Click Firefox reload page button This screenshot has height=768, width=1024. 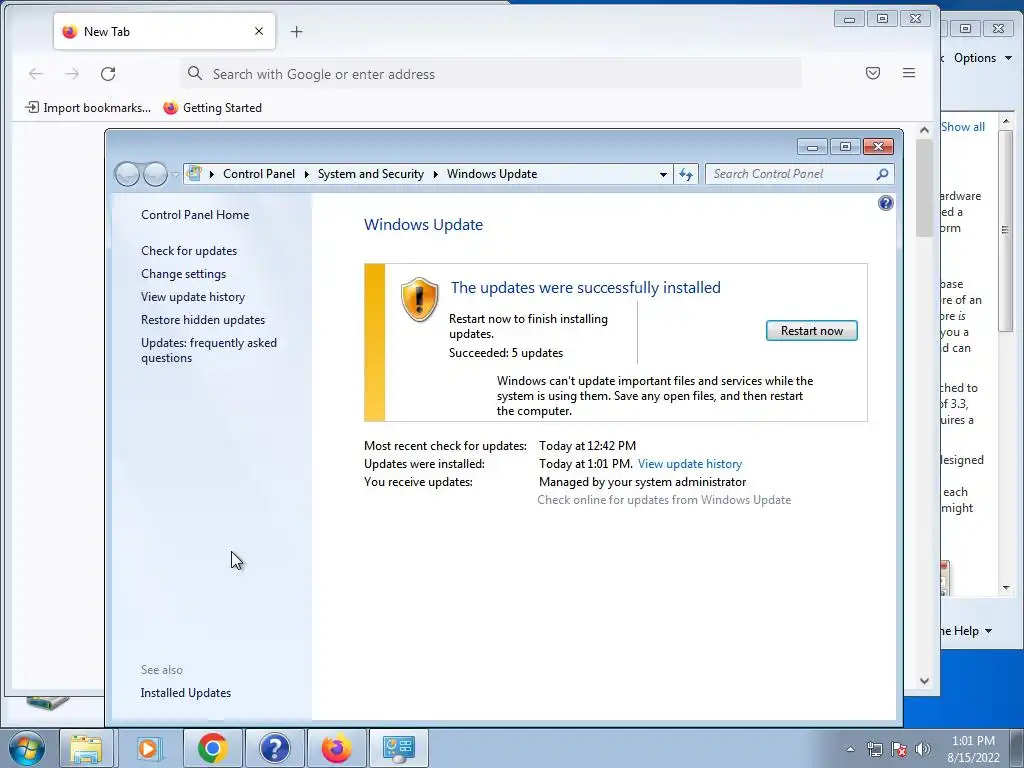point(108,74)
